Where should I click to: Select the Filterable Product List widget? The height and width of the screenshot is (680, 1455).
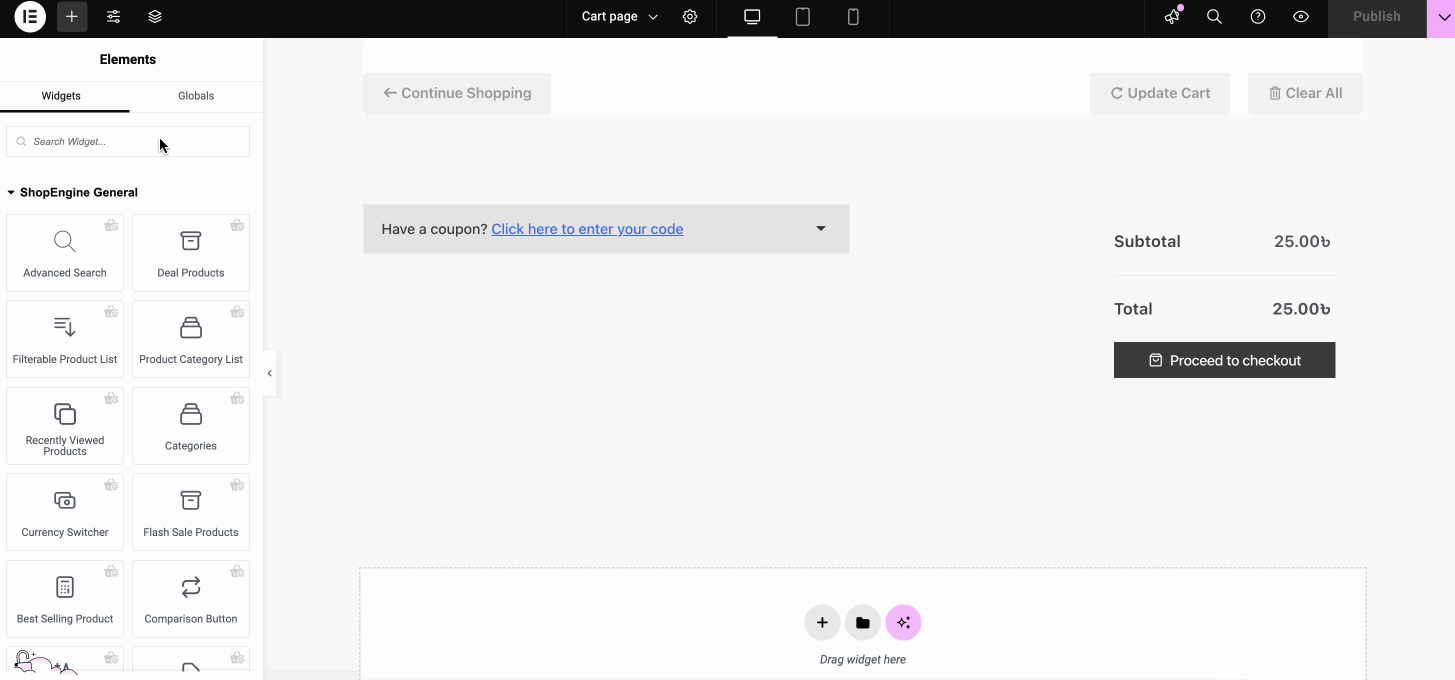click(x=65, y=339)
